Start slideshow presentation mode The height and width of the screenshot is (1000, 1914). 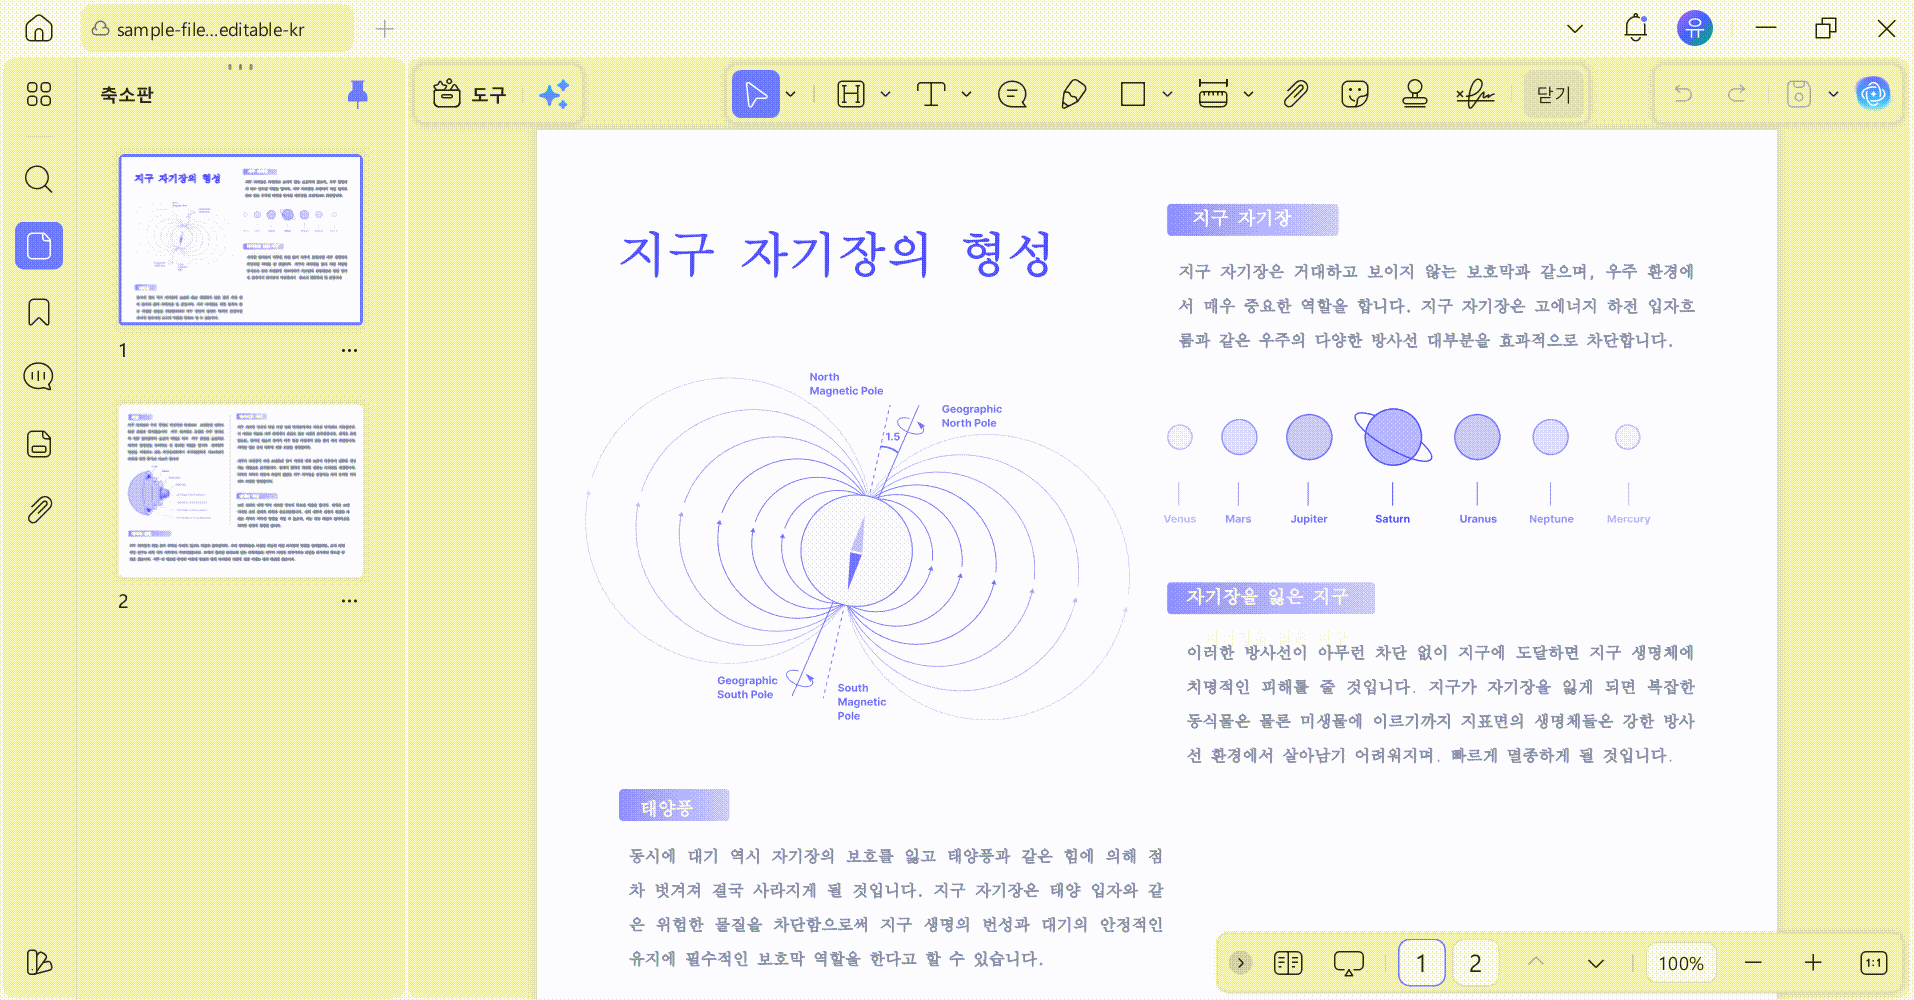(x=1348, y=963)
